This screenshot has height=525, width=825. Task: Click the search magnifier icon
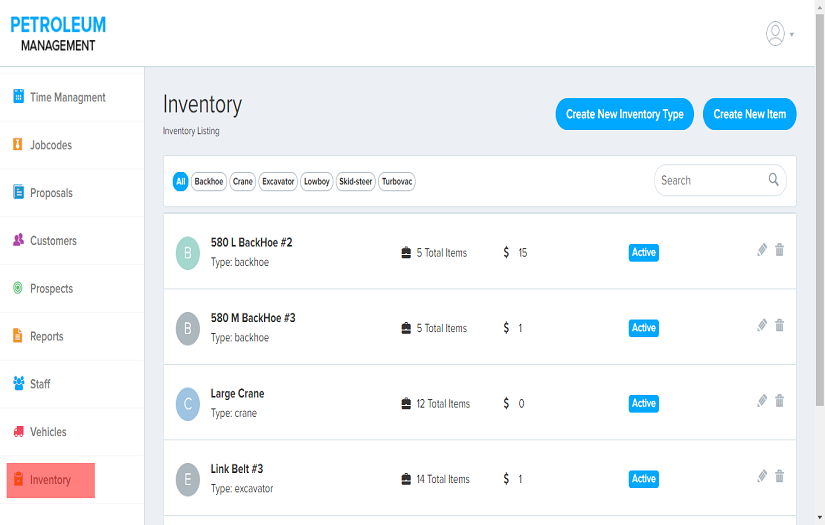(x=773, y=179)
